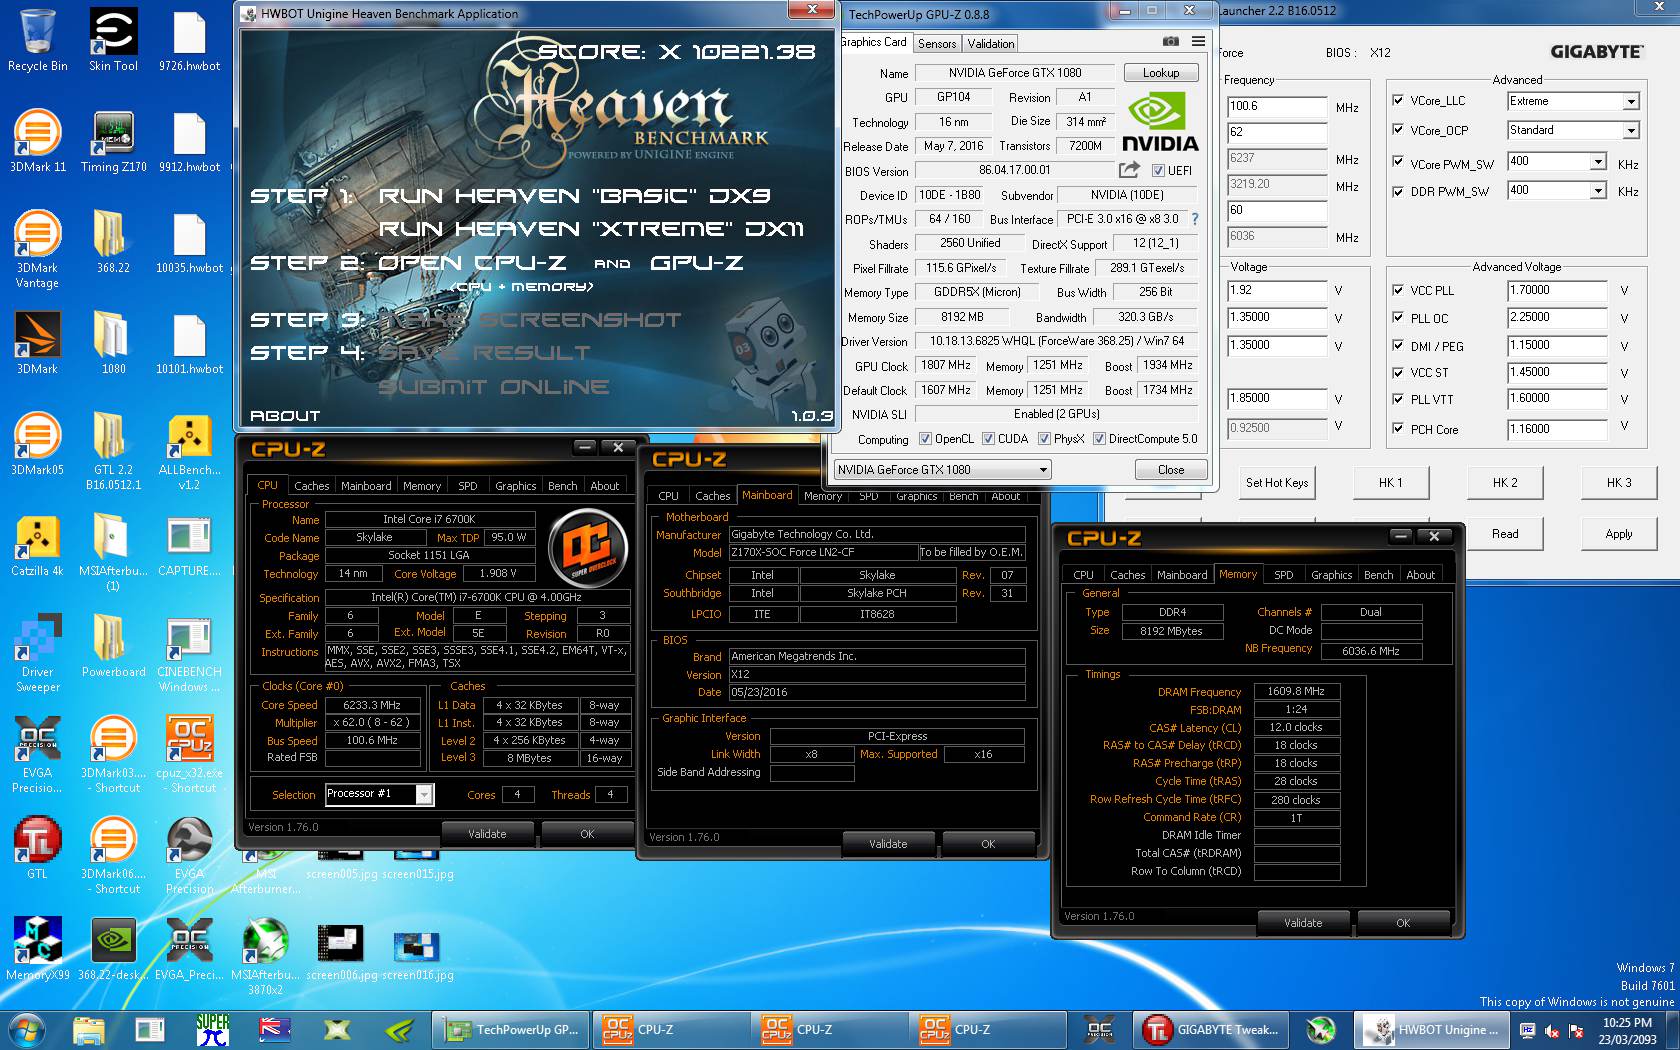Toggle the UEFI checkbox in GPU-Z
The image size is (1680, 1050).
pos(1158,171)
